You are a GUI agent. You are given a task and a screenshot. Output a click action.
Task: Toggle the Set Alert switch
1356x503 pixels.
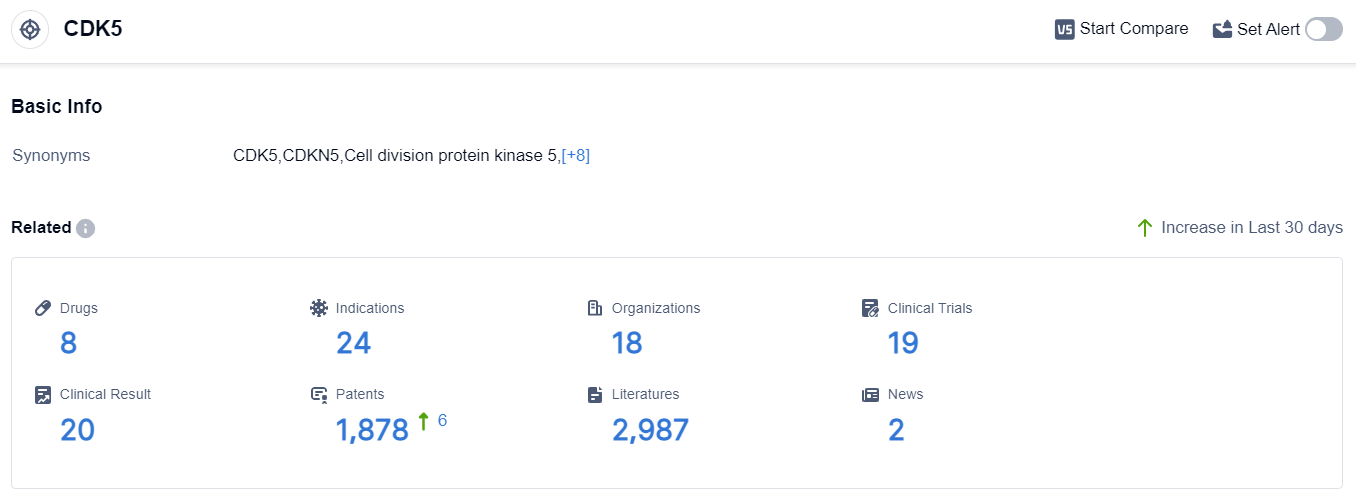1323,29
